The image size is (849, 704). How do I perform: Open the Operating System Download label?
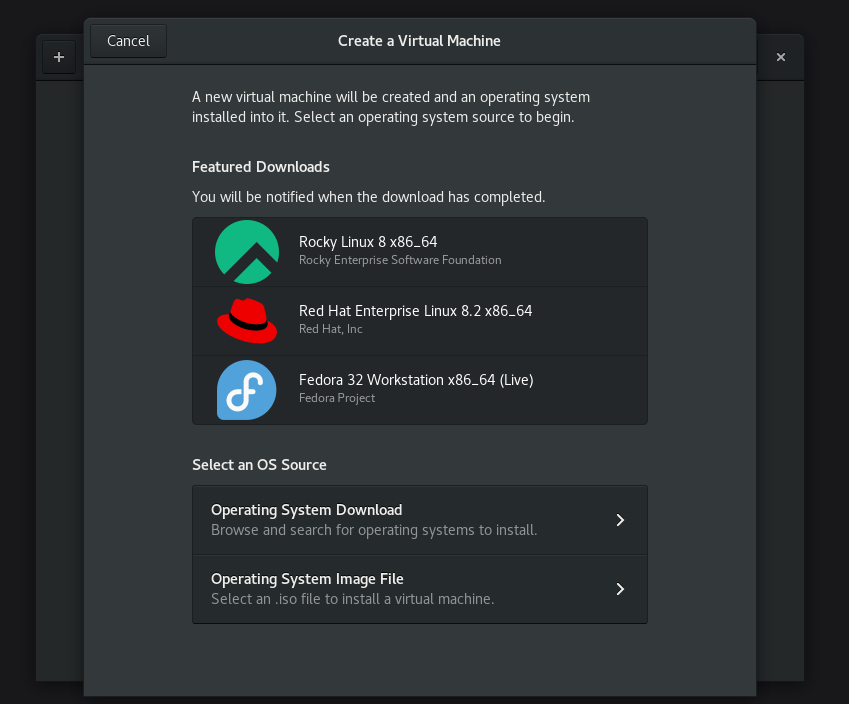coord(306,510)
